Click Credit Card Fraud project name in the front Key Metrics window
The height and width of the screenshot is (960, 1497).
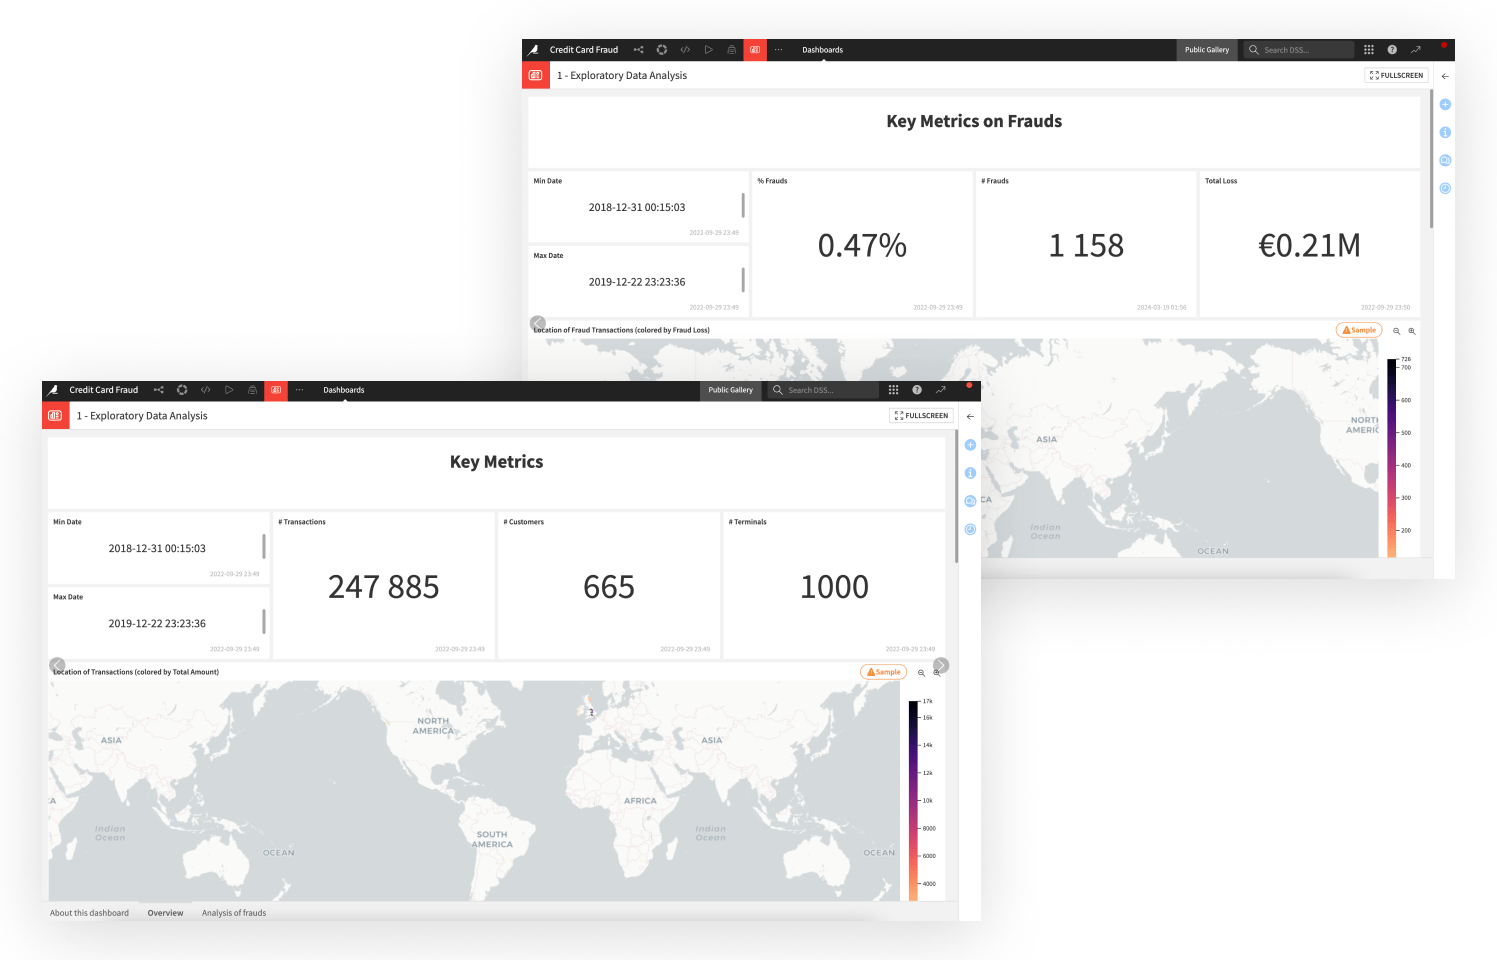point(104,390)
